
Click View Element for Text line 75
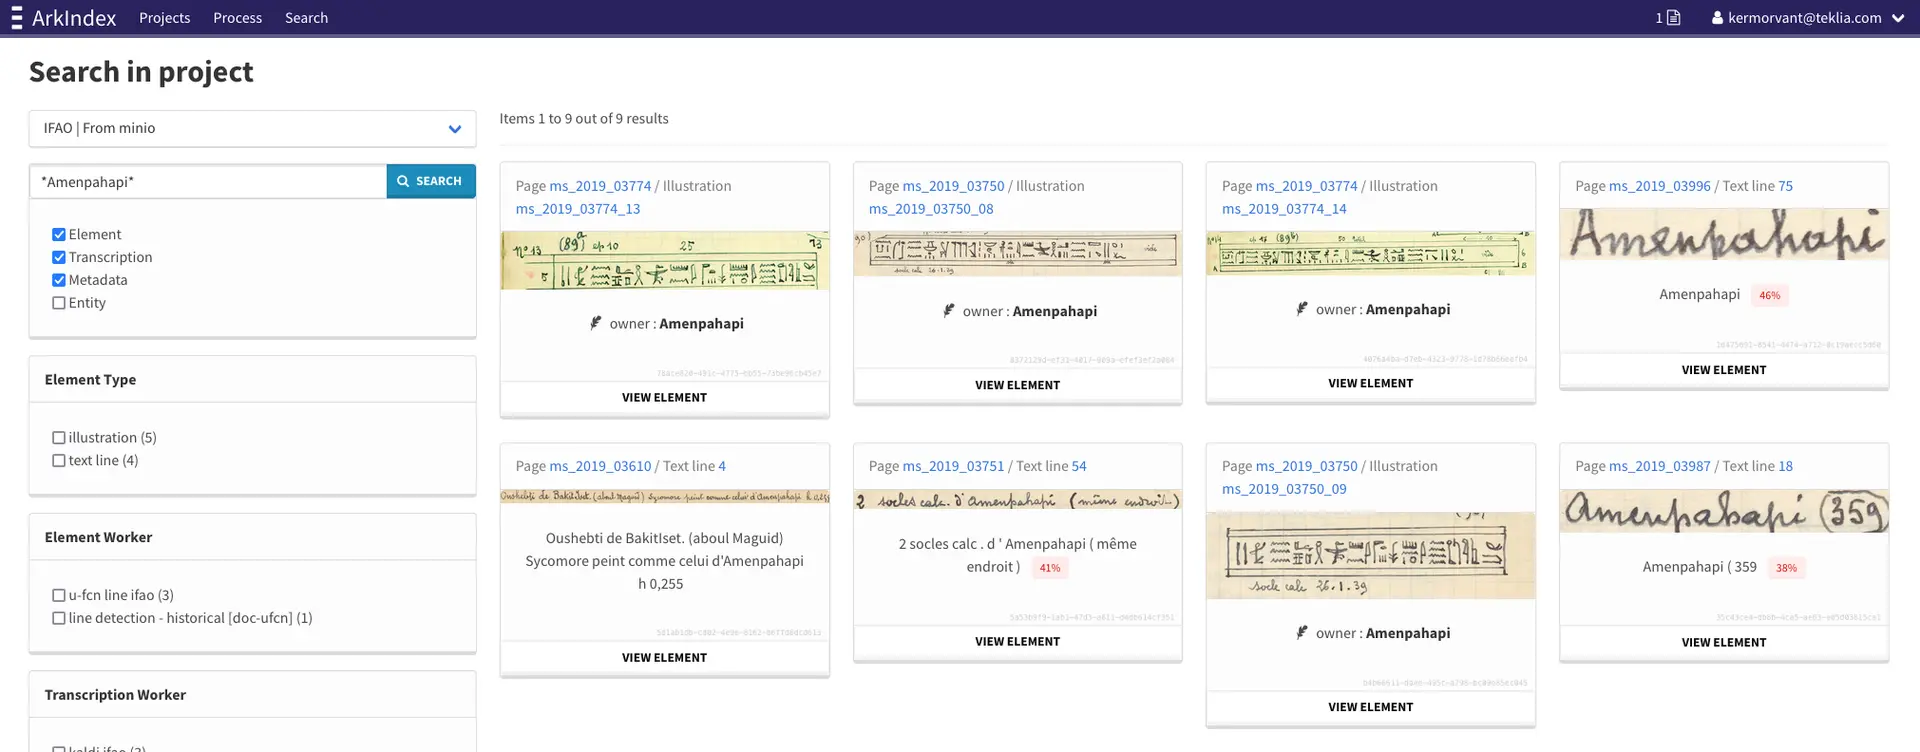tap(1723, 370)
